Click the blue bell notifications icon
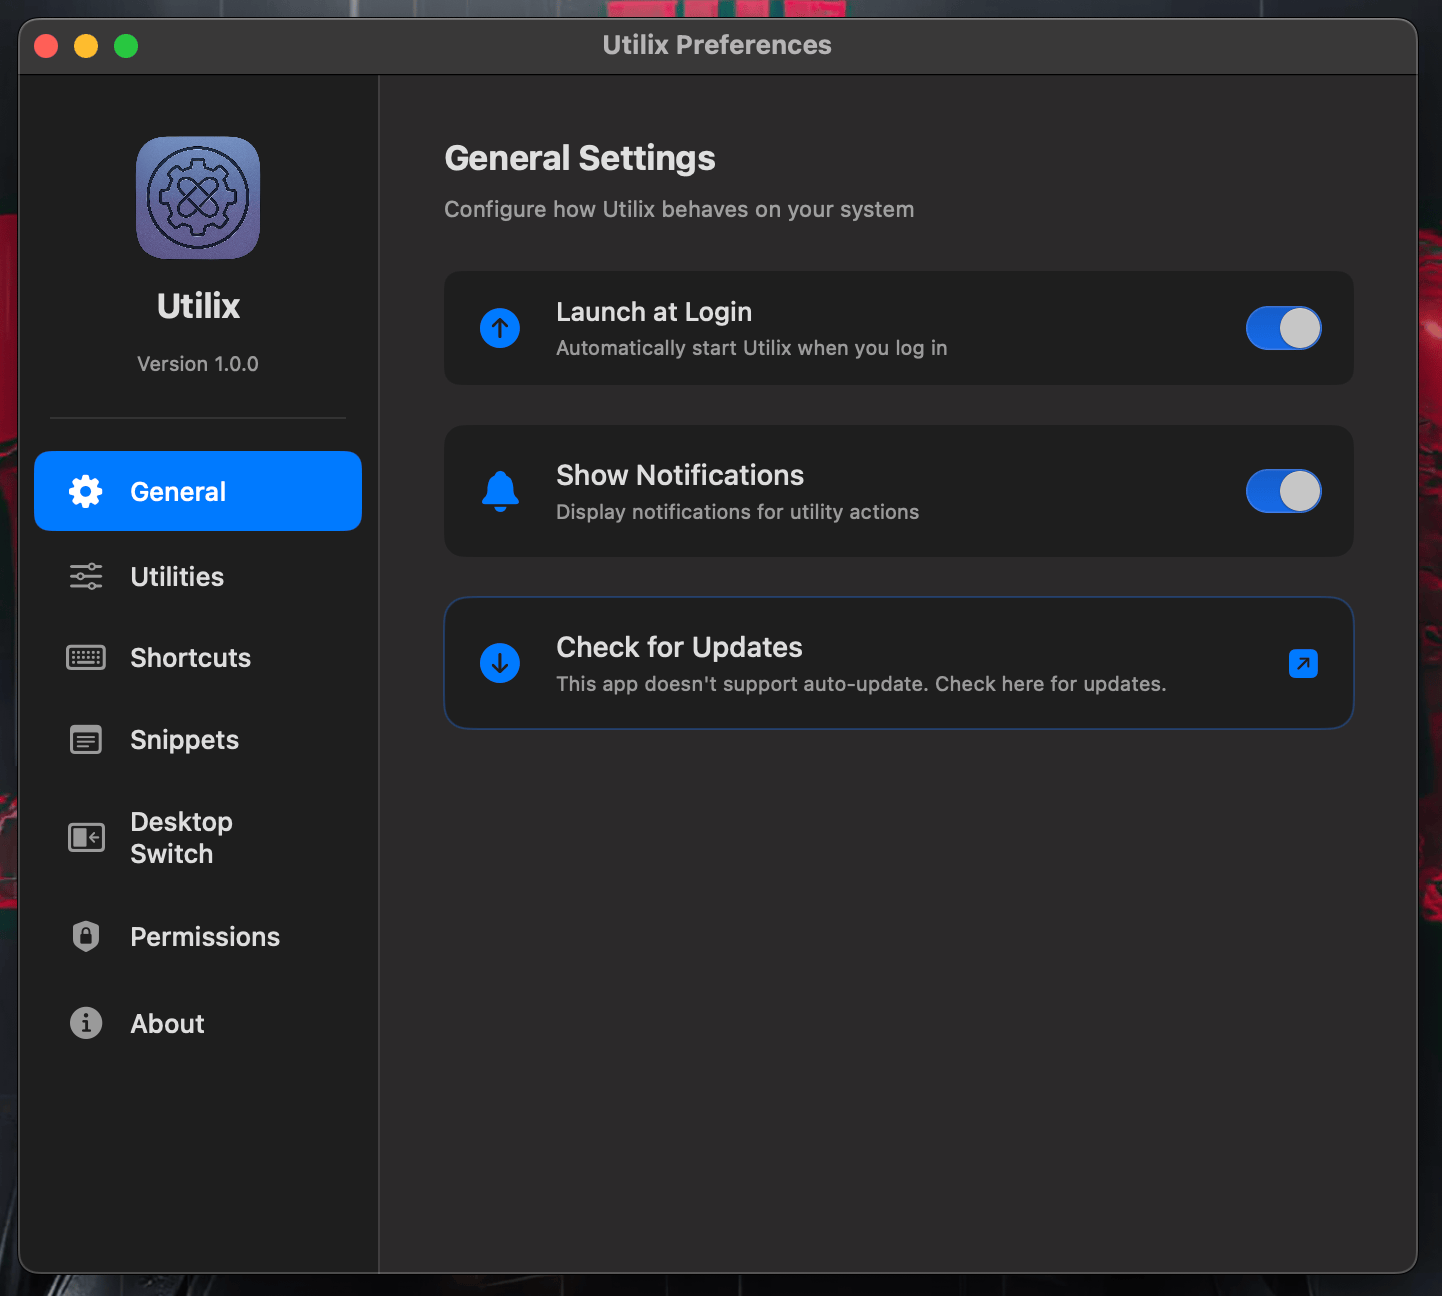This screenshot has height=1296, width=1442. pos(500,491)
